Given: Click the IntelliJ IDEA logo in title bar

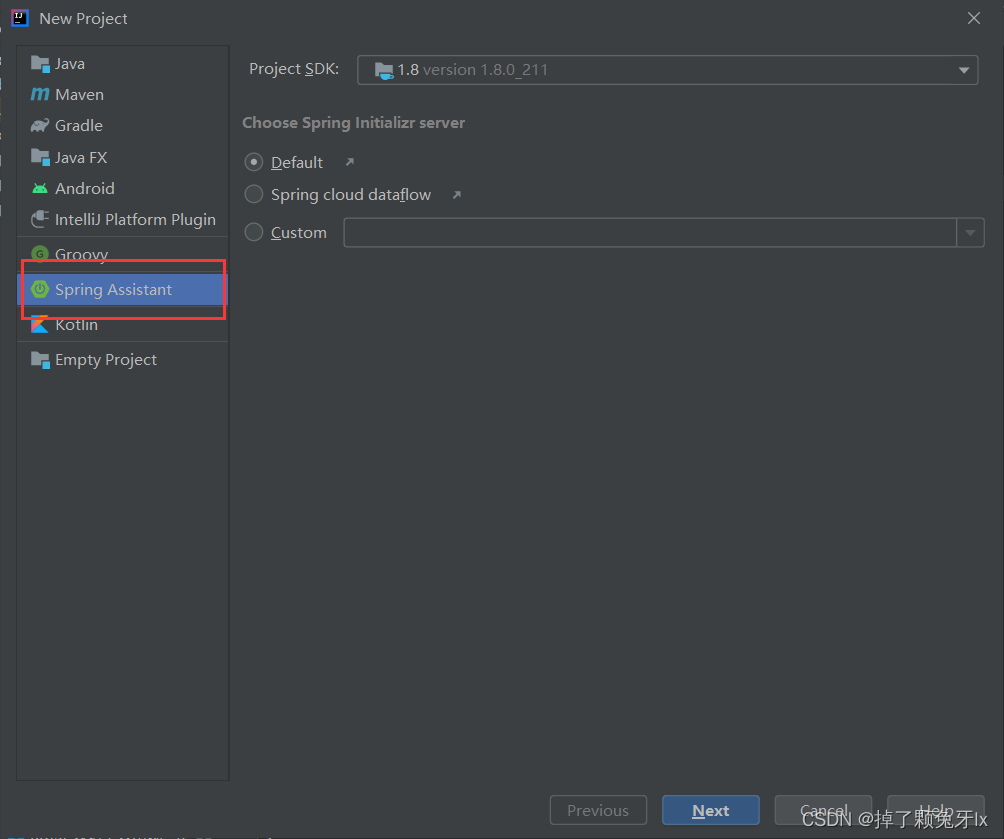Looking at the screenshot, I should pyautogui.click(x=20, y=18).
